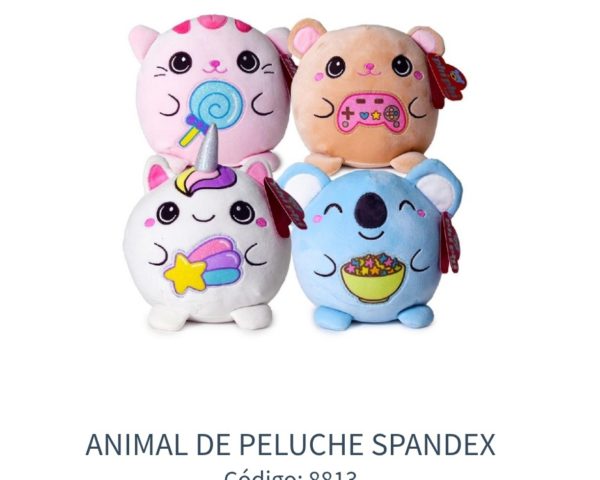This screenshot has height=480, width=600.
Task: Click the Código 8813 product code text
Action: pos(290,475)
